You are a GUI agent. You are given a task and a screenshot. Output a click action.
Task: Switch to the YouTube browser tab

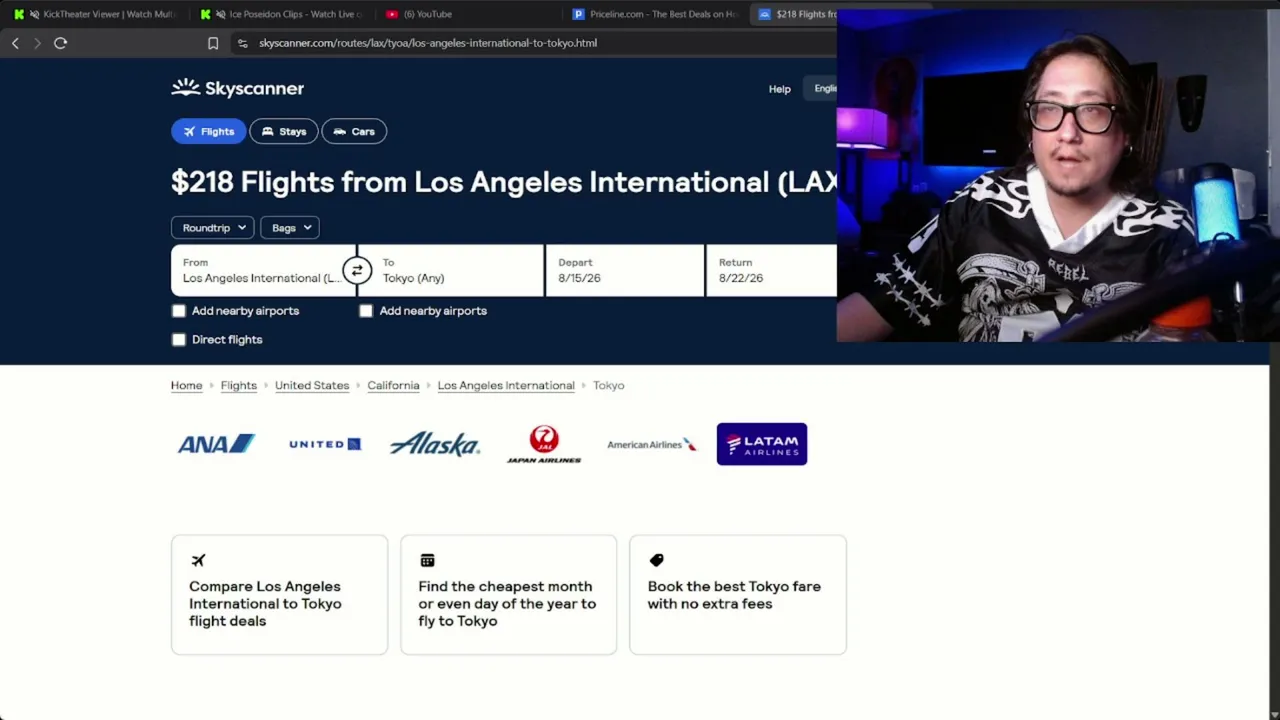[467, 14]
